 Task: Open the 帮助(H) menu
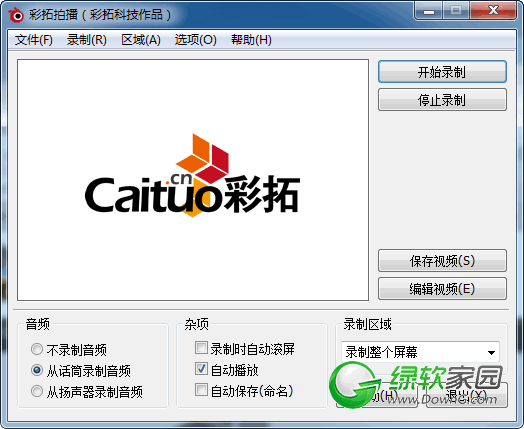tap(251, 40)
